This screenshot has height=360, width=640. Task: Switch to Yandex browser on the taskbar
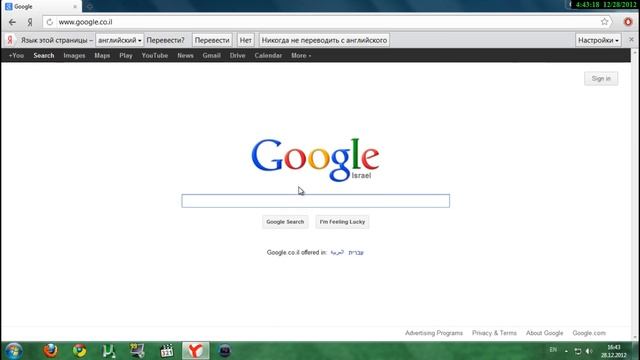196,351
